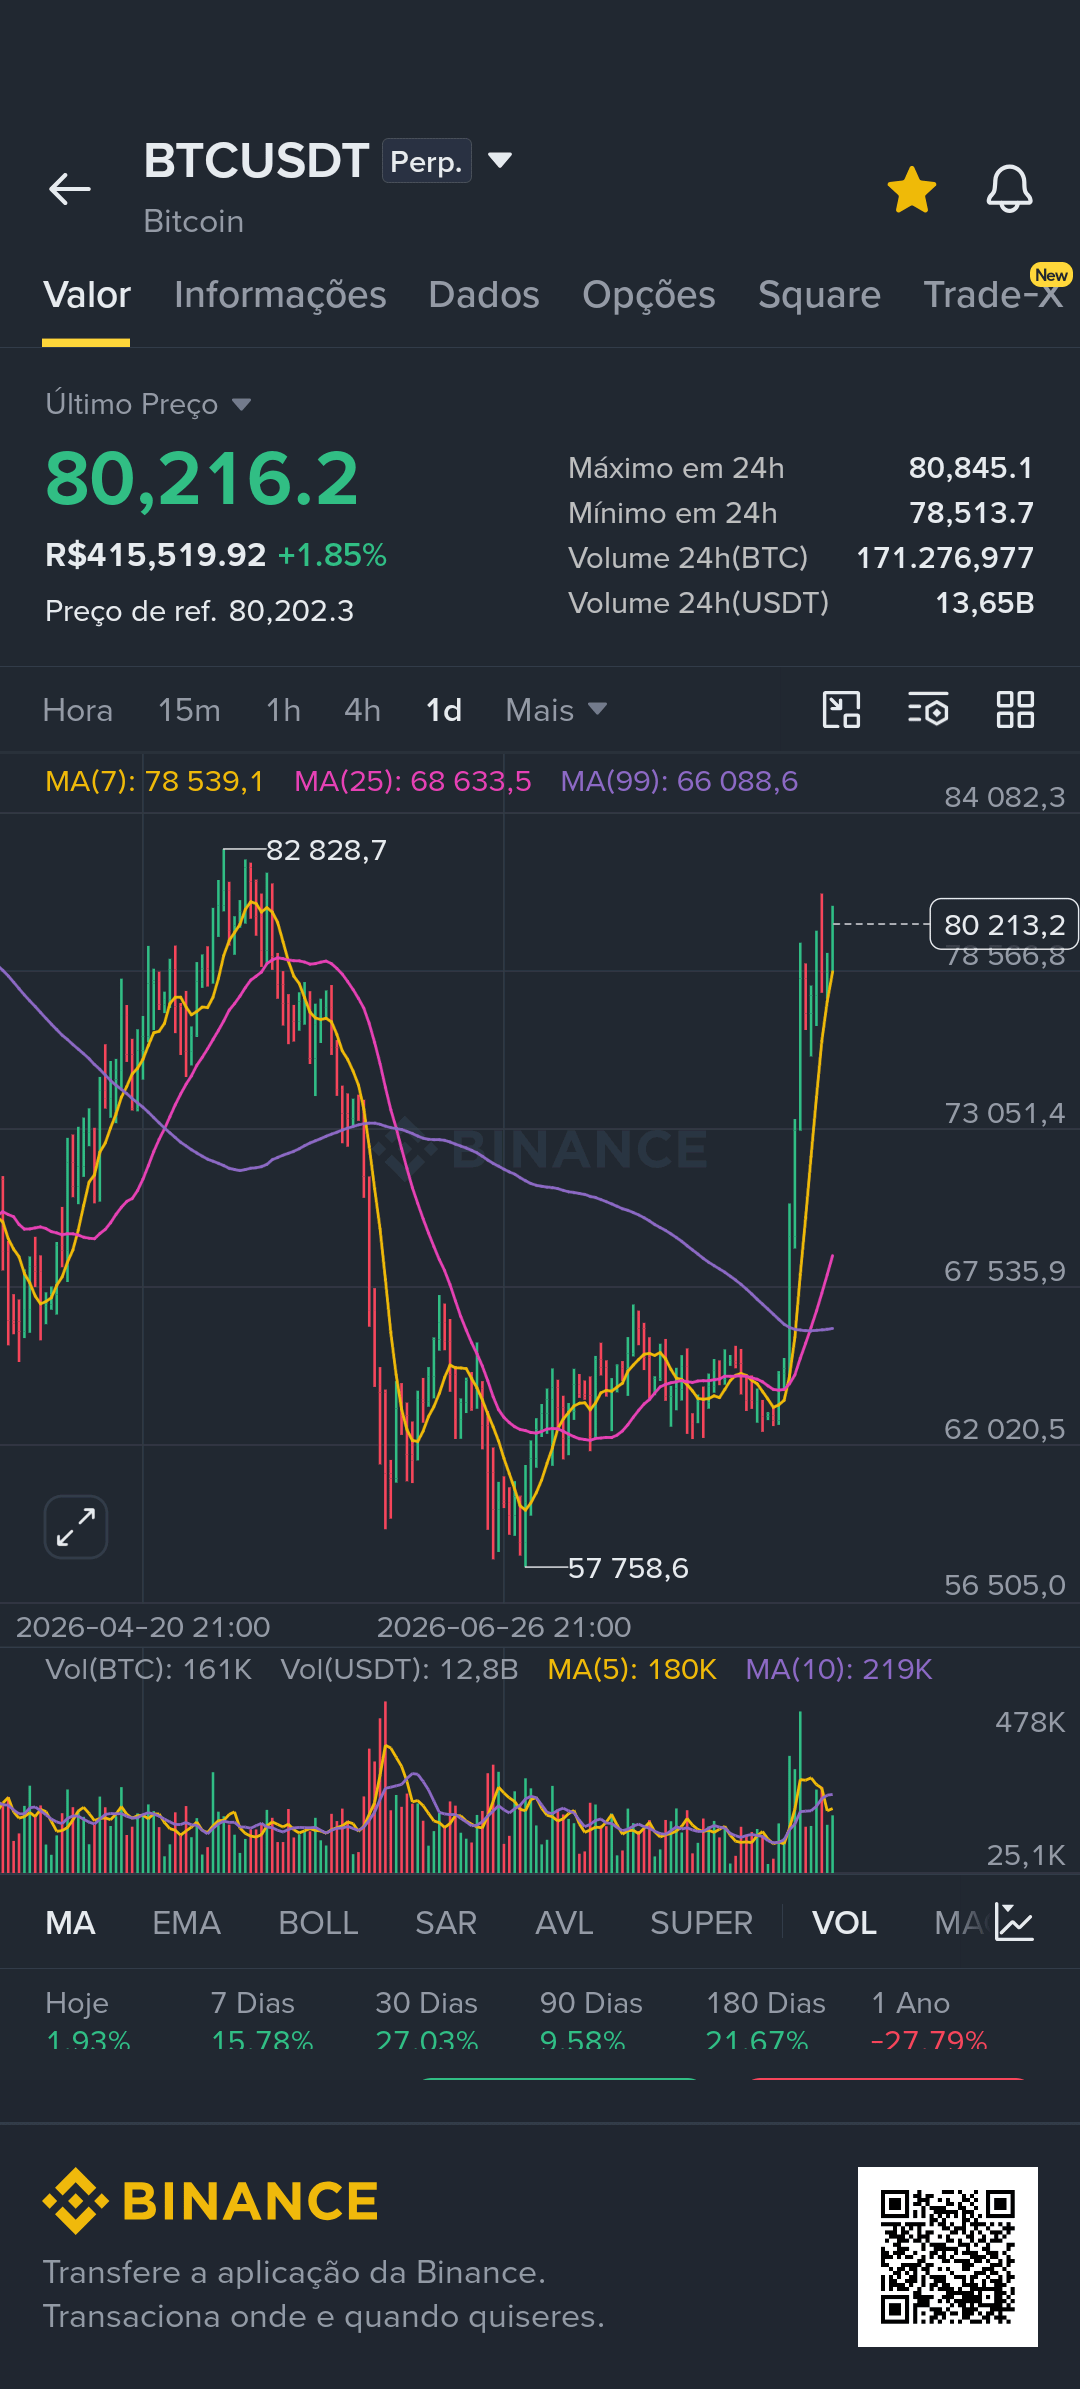Select the 4h chart interval
This screenshot has width=1080, height=2389.
click(x=362, y=710)
